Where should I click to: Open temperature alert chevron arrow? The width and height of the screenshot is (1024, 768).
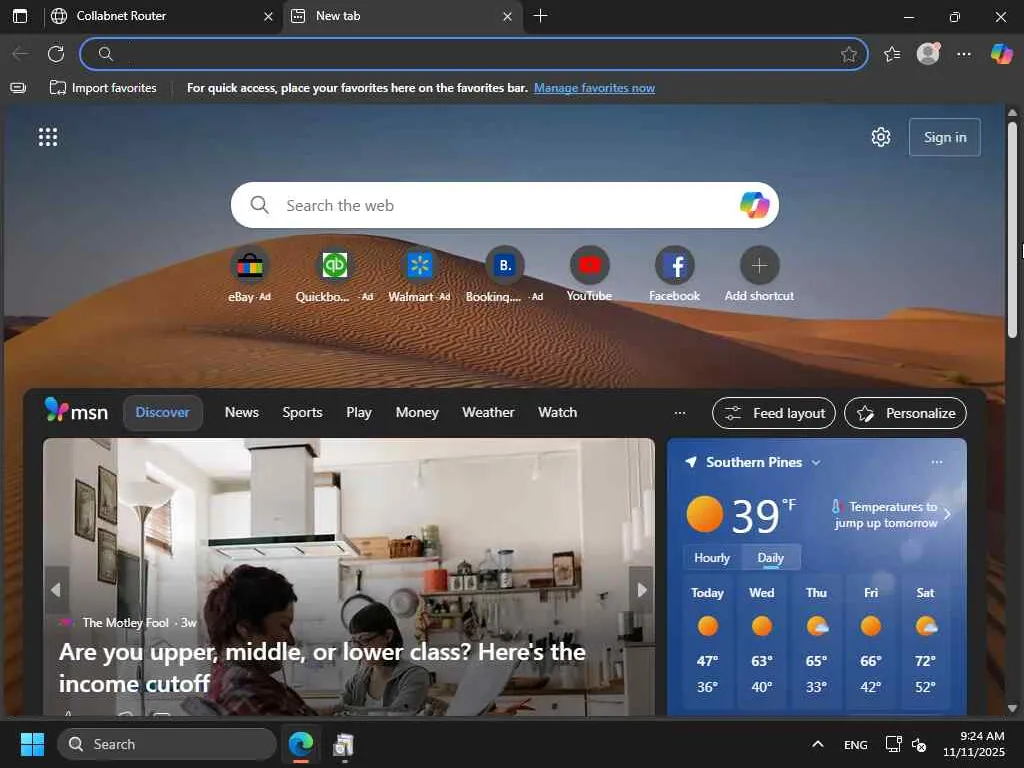pyautogui.click(x=947, y=515)
